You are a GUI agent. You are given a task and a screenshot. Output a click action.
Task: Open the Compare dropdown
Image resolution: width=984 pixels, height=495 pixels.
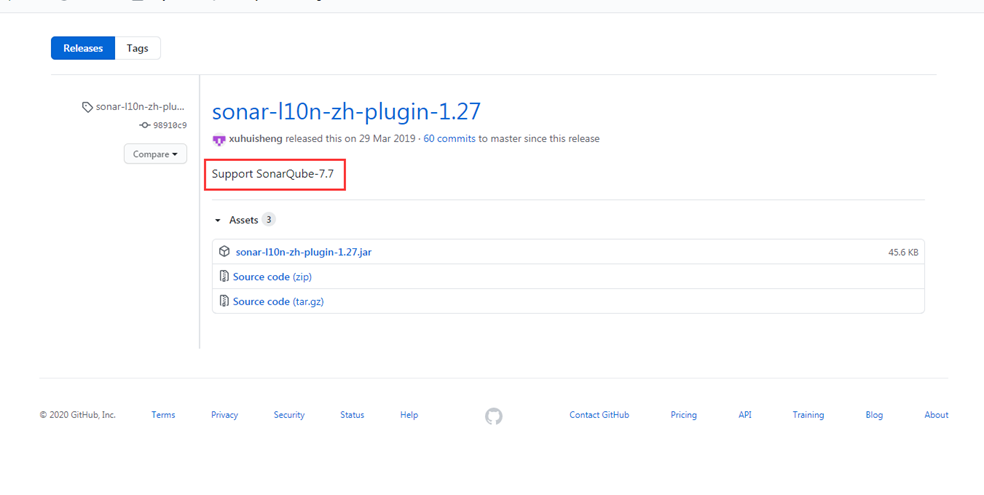(155, 154)
